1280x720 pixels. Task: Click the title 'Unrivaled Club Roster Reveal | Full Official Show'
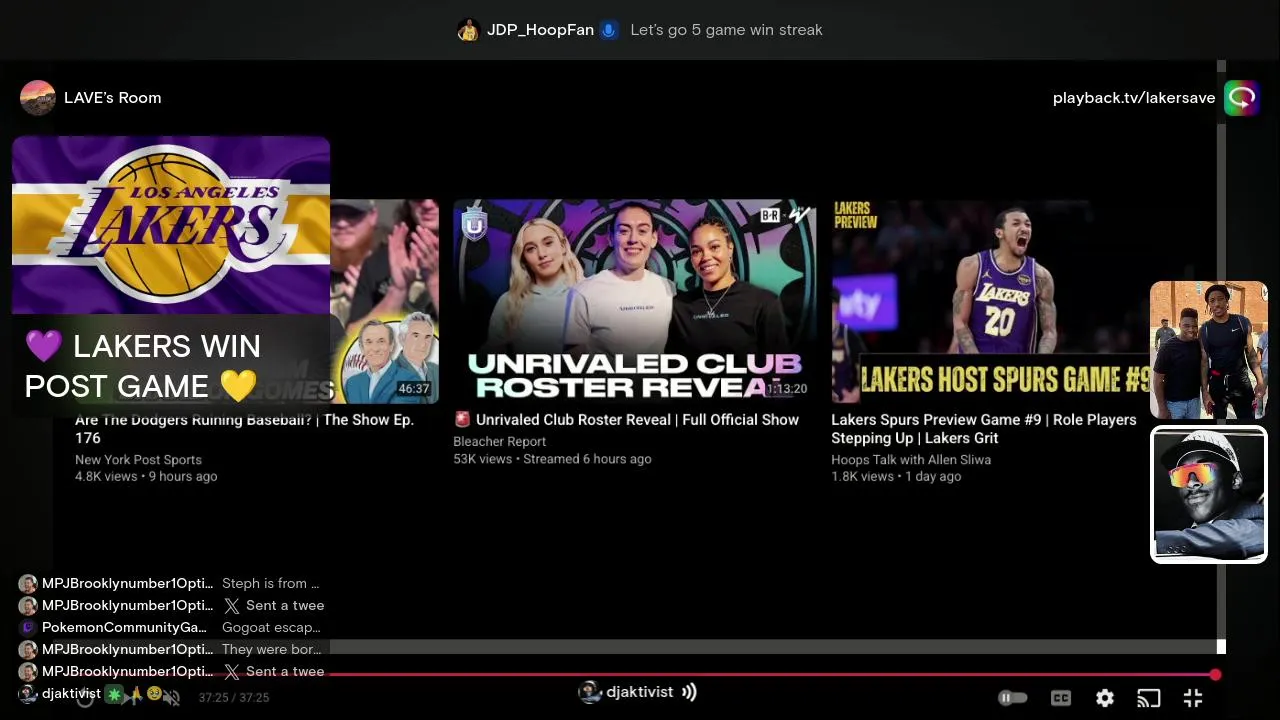point(637,420)
